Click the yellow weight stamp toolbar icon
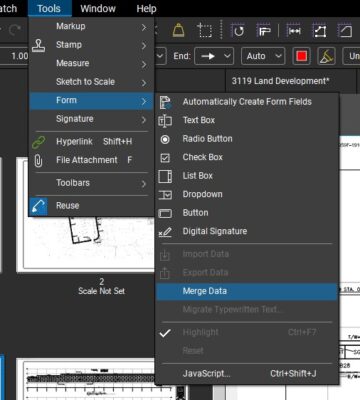Viewport: 360px width, 400px height. 178,31
